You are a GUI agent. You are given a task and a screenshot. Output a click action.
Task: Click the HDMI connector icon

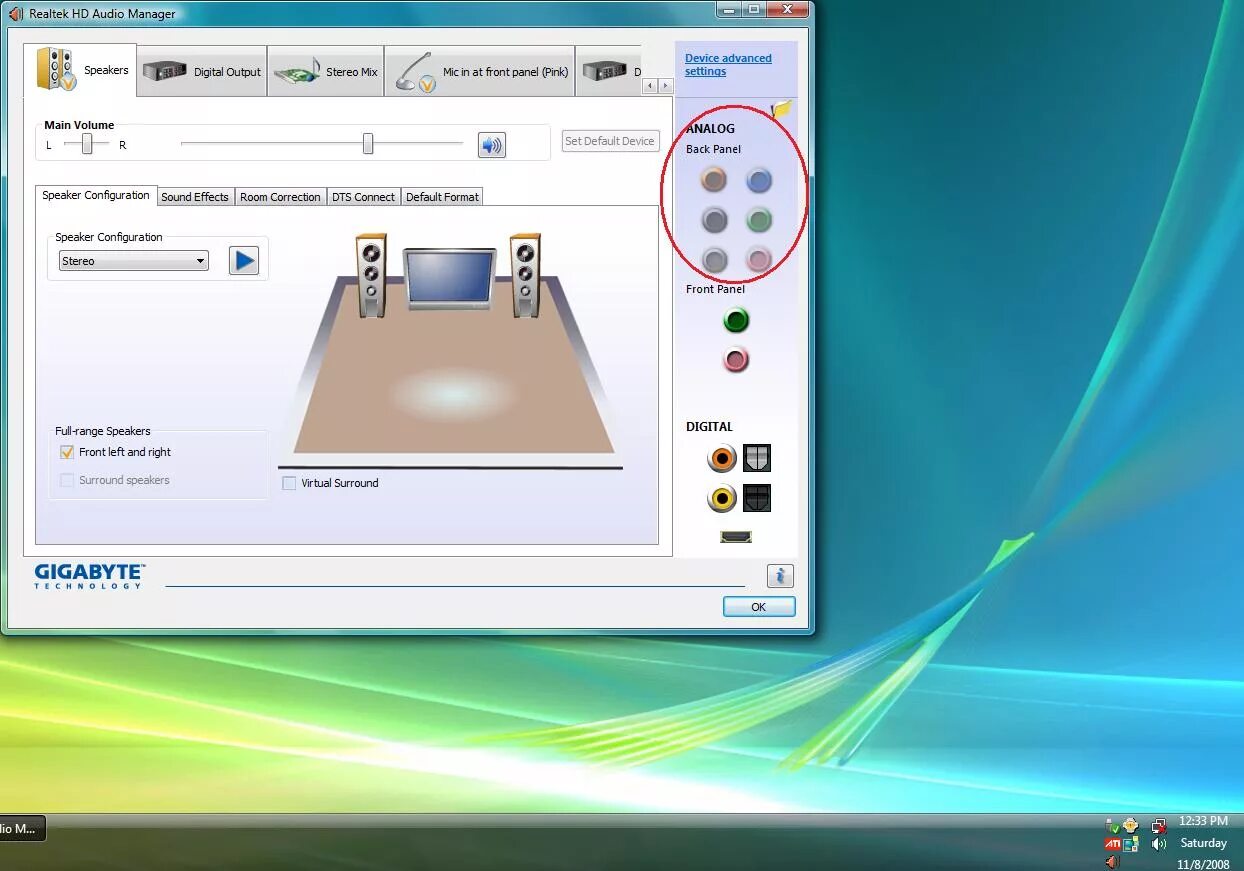pyautogui.click(x=736, y=537)
